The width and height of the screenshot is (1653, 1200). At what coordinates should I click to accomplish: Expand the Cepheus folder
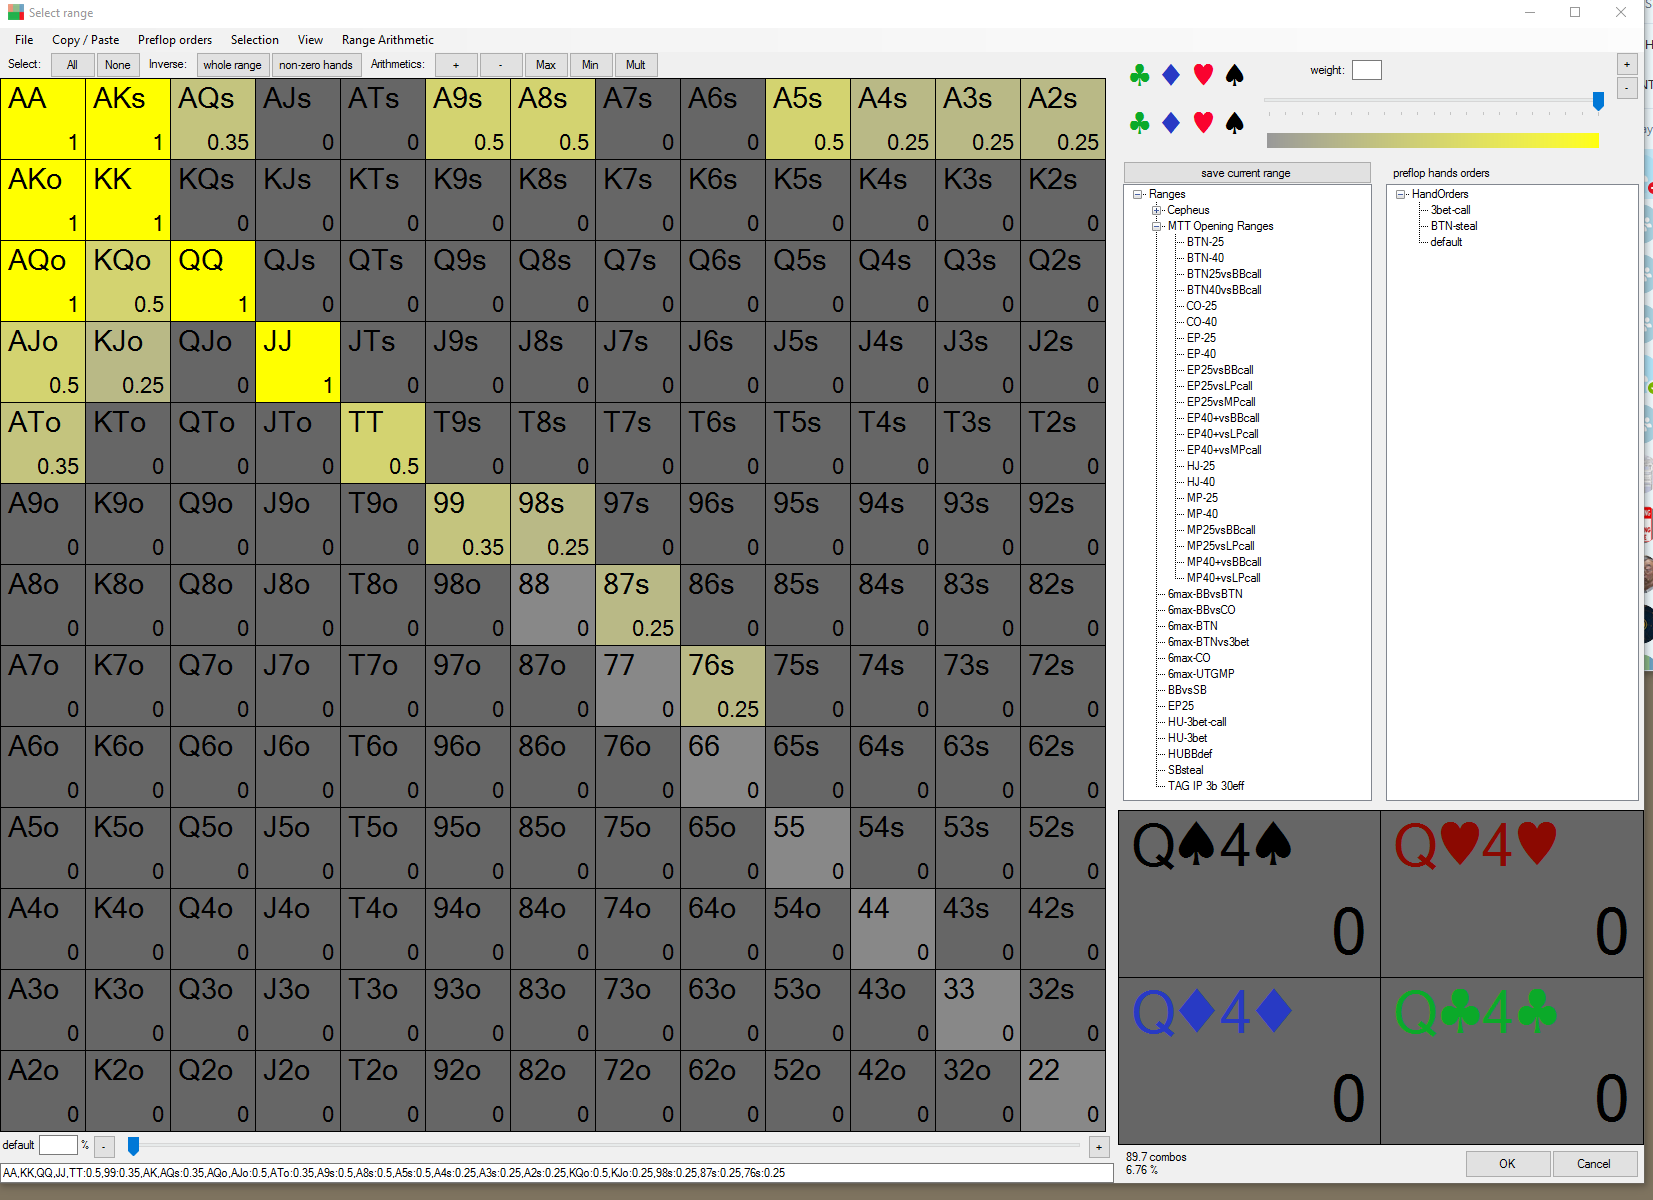click(x=1156, y=210)
